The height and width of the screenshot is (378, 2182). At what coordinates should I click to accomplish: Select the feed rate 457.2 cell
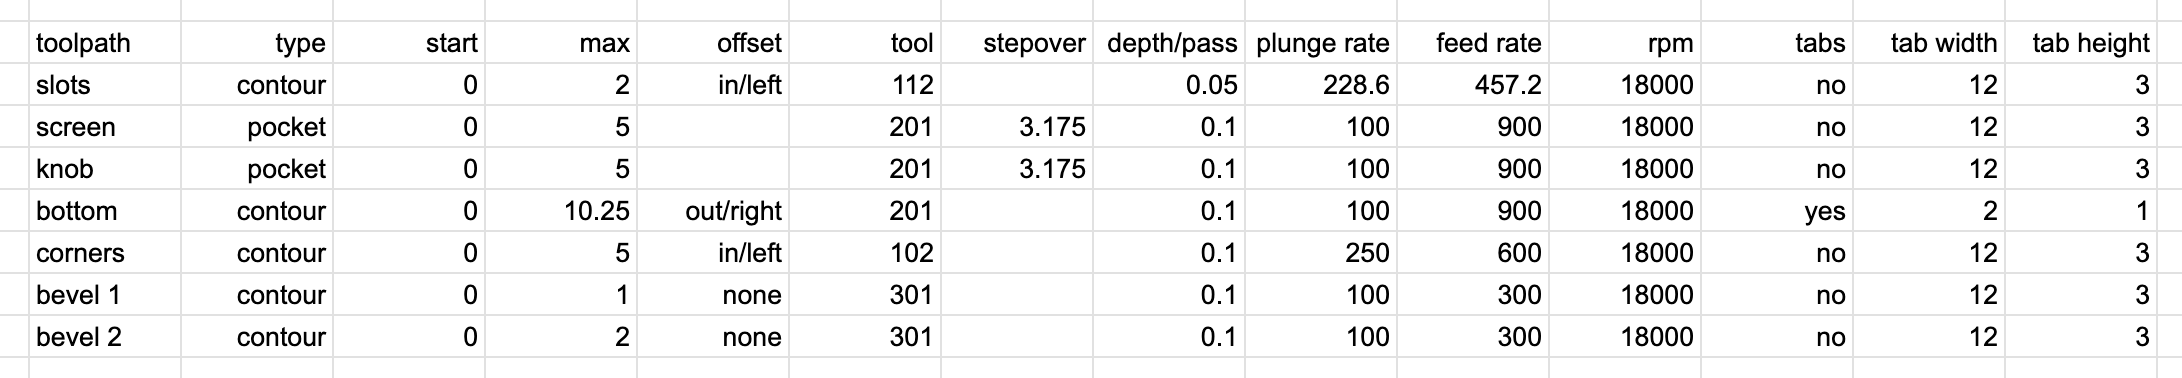pos(1473,85)
